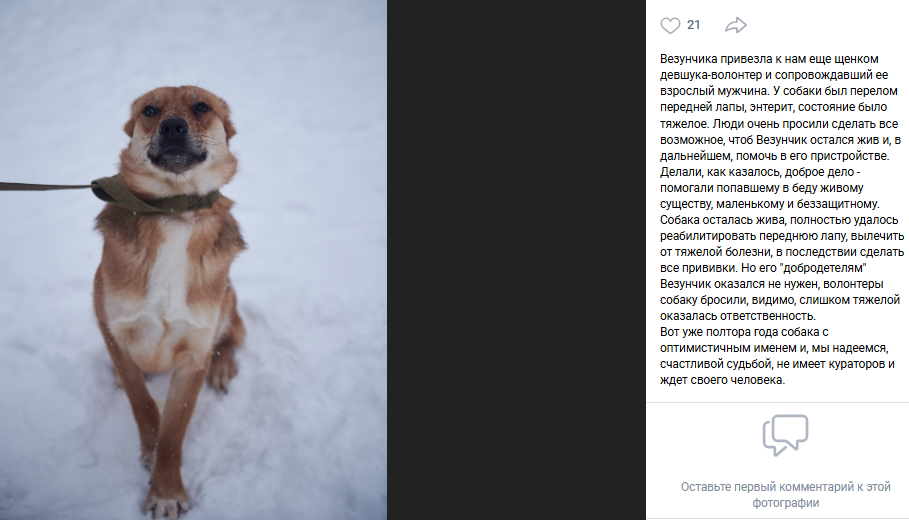Click the like counter showing 21
The width and height of the screenshot is (909, 520).
click(x=693, y=25)
